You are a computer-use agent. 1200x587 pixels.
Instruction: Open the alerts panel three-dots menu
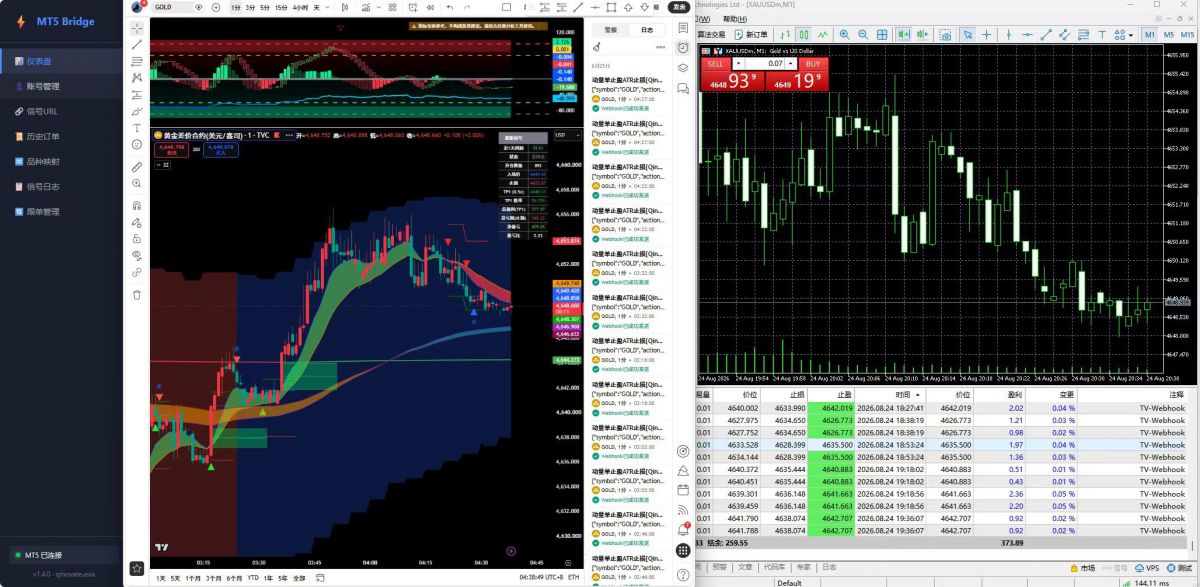pyautogui.click(x=660, y=47)
